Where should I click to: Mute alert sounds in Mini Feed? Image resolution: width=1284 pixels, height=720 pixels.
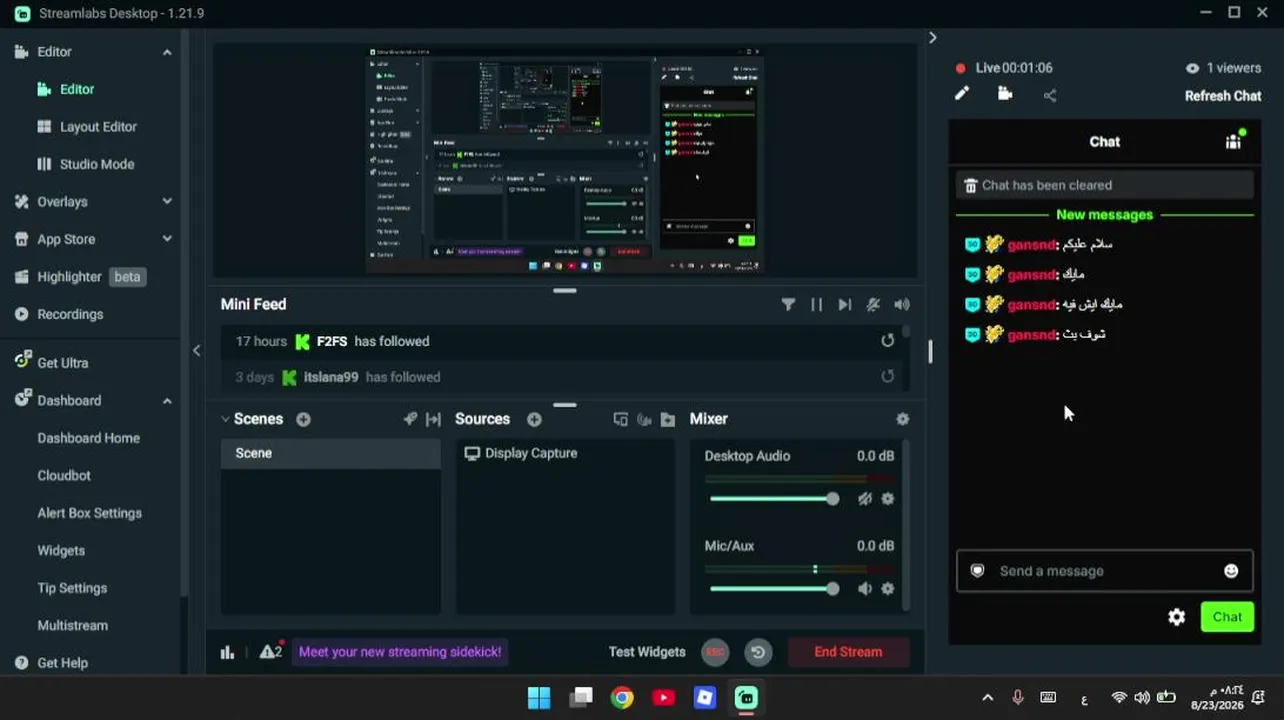click(873, 305)
